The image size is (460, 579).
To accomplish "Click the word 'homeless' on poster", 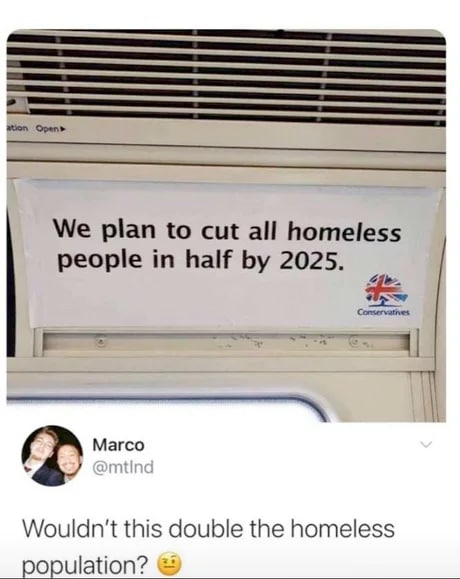I will coord(344,233).
